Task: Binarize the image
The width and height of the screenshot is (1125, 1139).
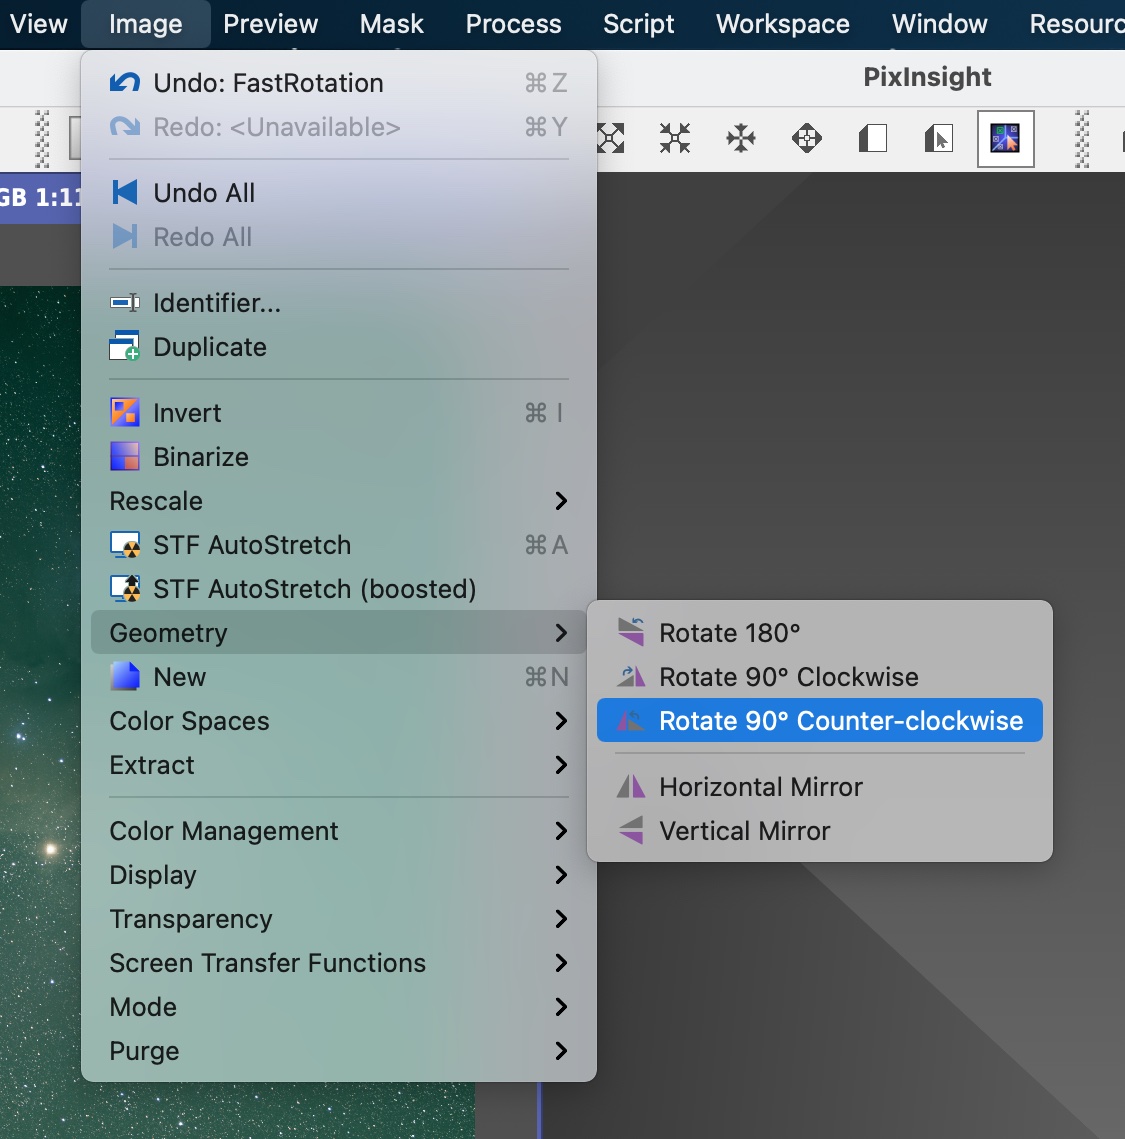Action: pyautogui.click(x=200, y=457)
